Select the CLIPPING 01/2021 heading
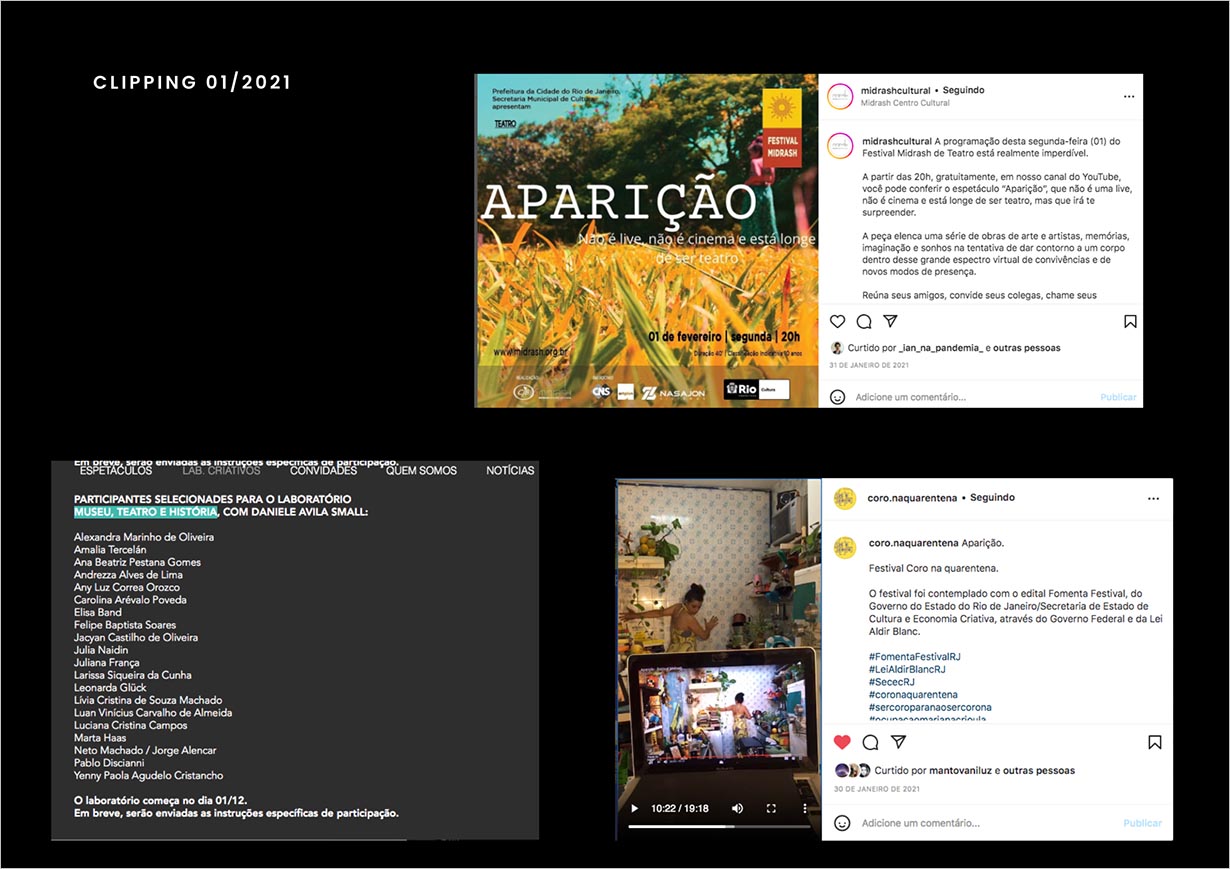Viewport: 1230px width, 869px height. 192,82
